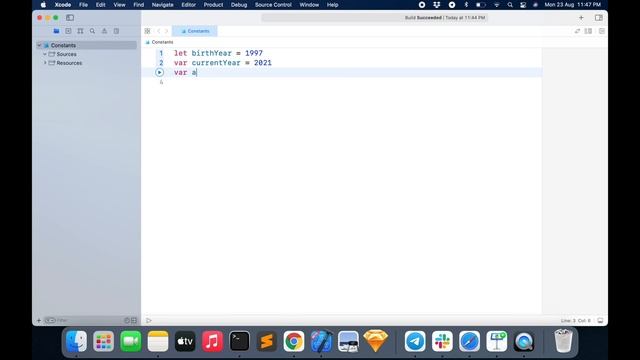Image resolution: width=640 pixels, height=360 pixels.
Task: Open the Source Control menu
Action: pyautogui.click(x=273, y=5)
